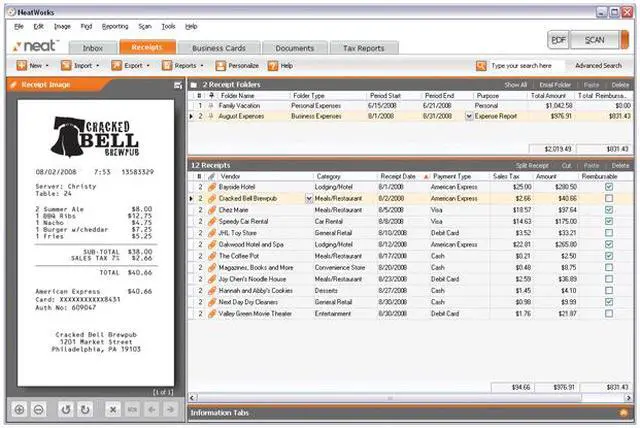Click the scroll-right arrow under receipts

(629, 397)
